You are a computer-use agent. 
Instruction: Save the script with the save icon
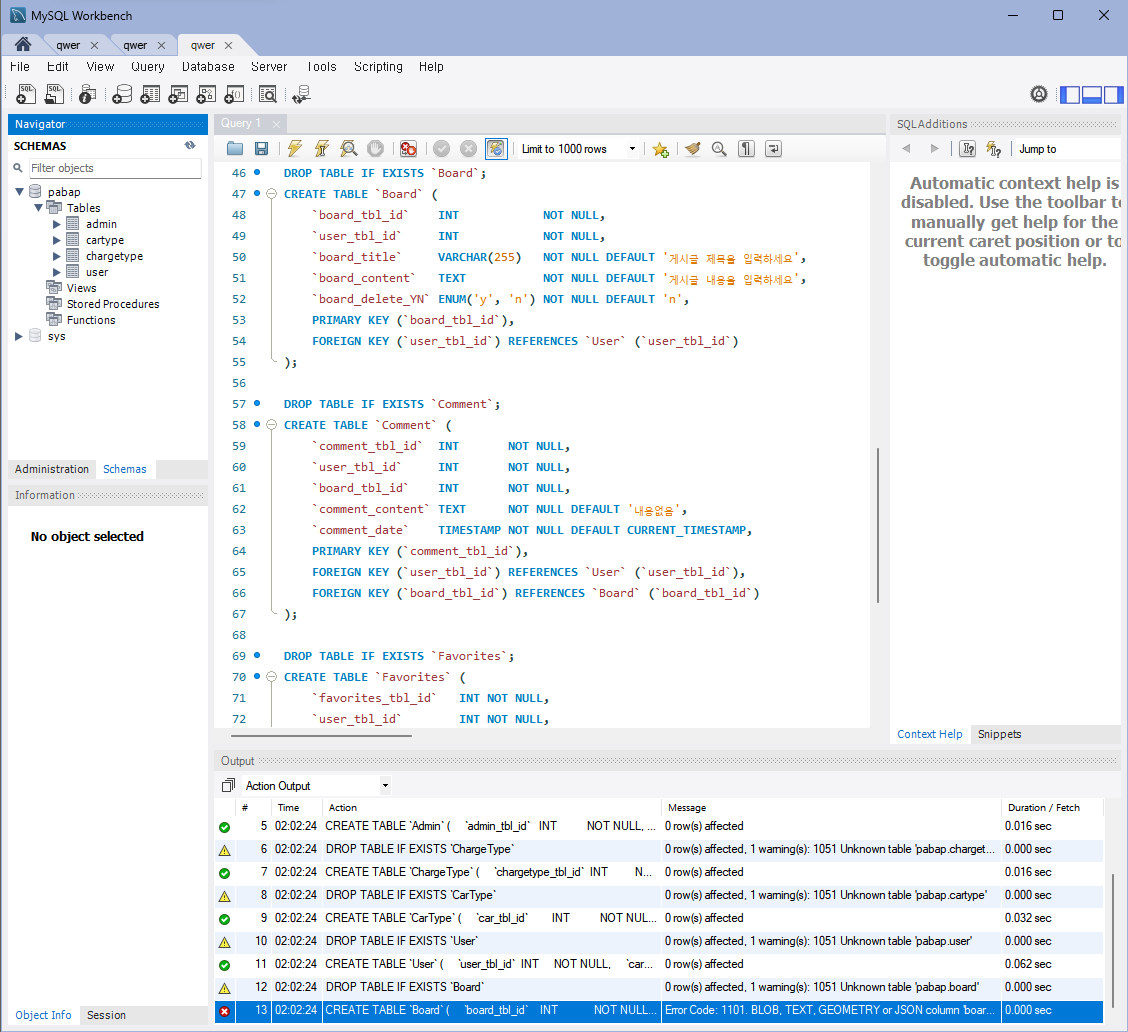[262, 148]
